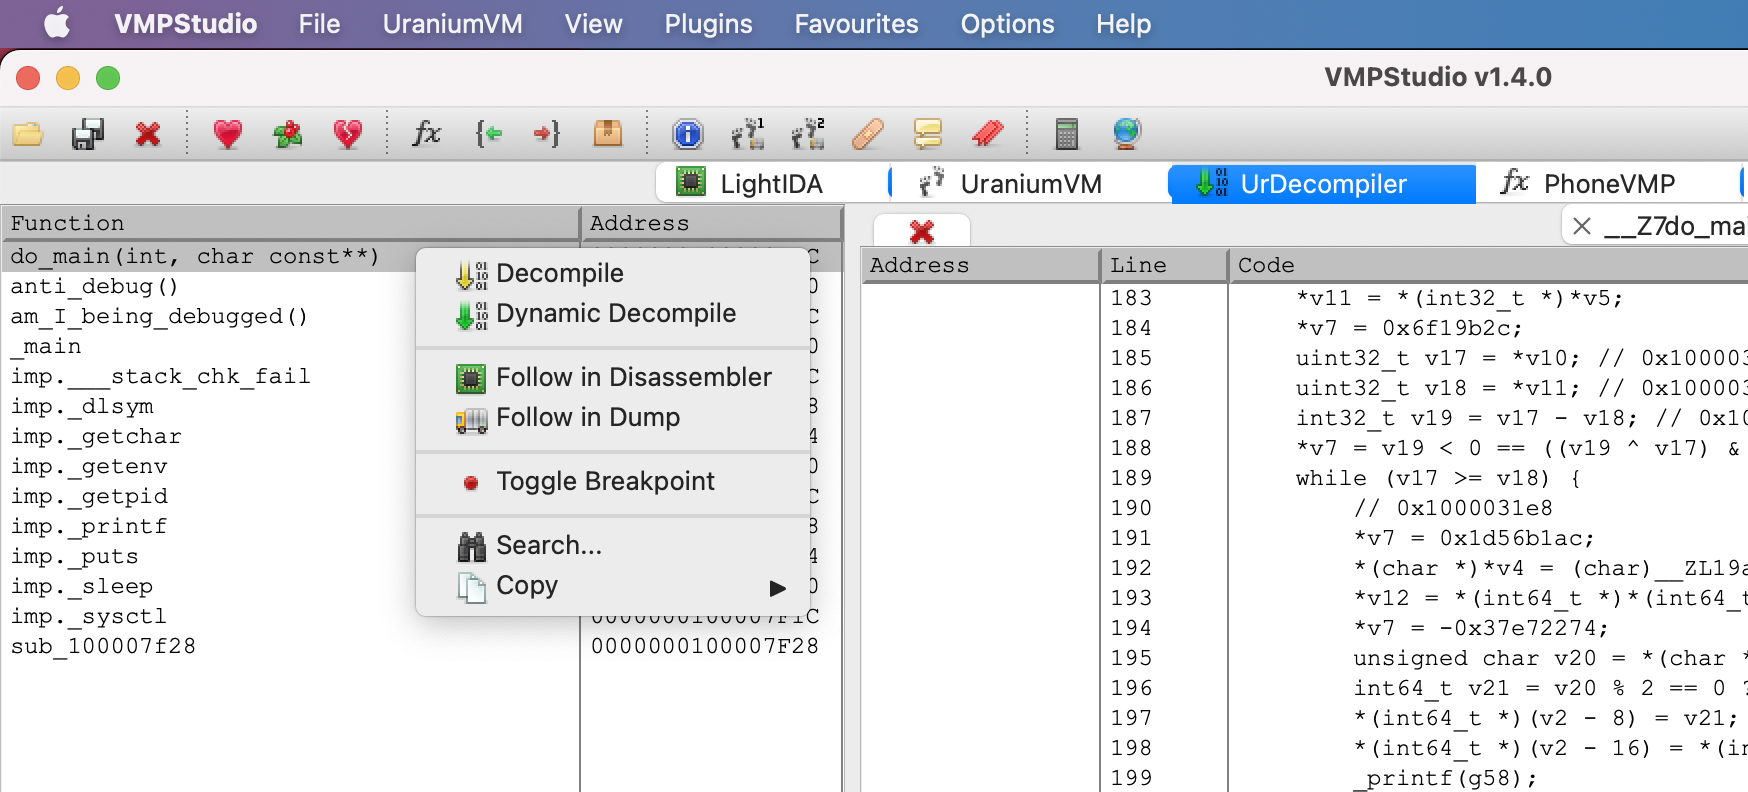Image resolution: width=1748 pixels, height=792 pixels.
Task: Click the Address header in decompiler pane
Action: pos(980,265)
